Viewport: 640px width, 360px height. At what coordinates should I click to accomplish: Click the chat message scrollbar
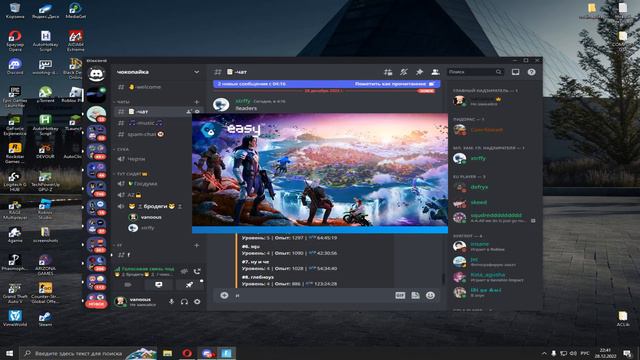tap(443, 278)
